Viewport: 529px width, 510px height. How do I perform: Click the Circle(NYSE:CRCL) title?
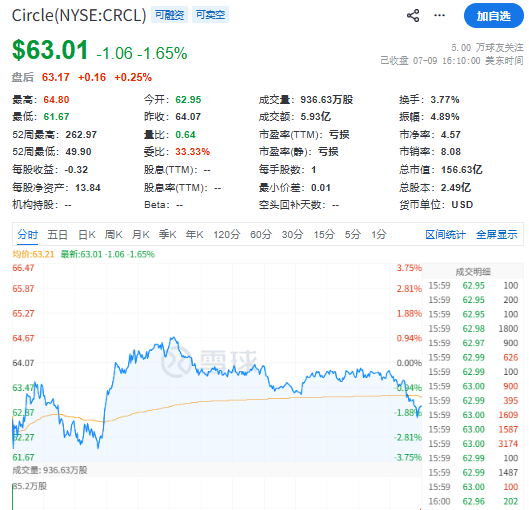coord(79,15)
